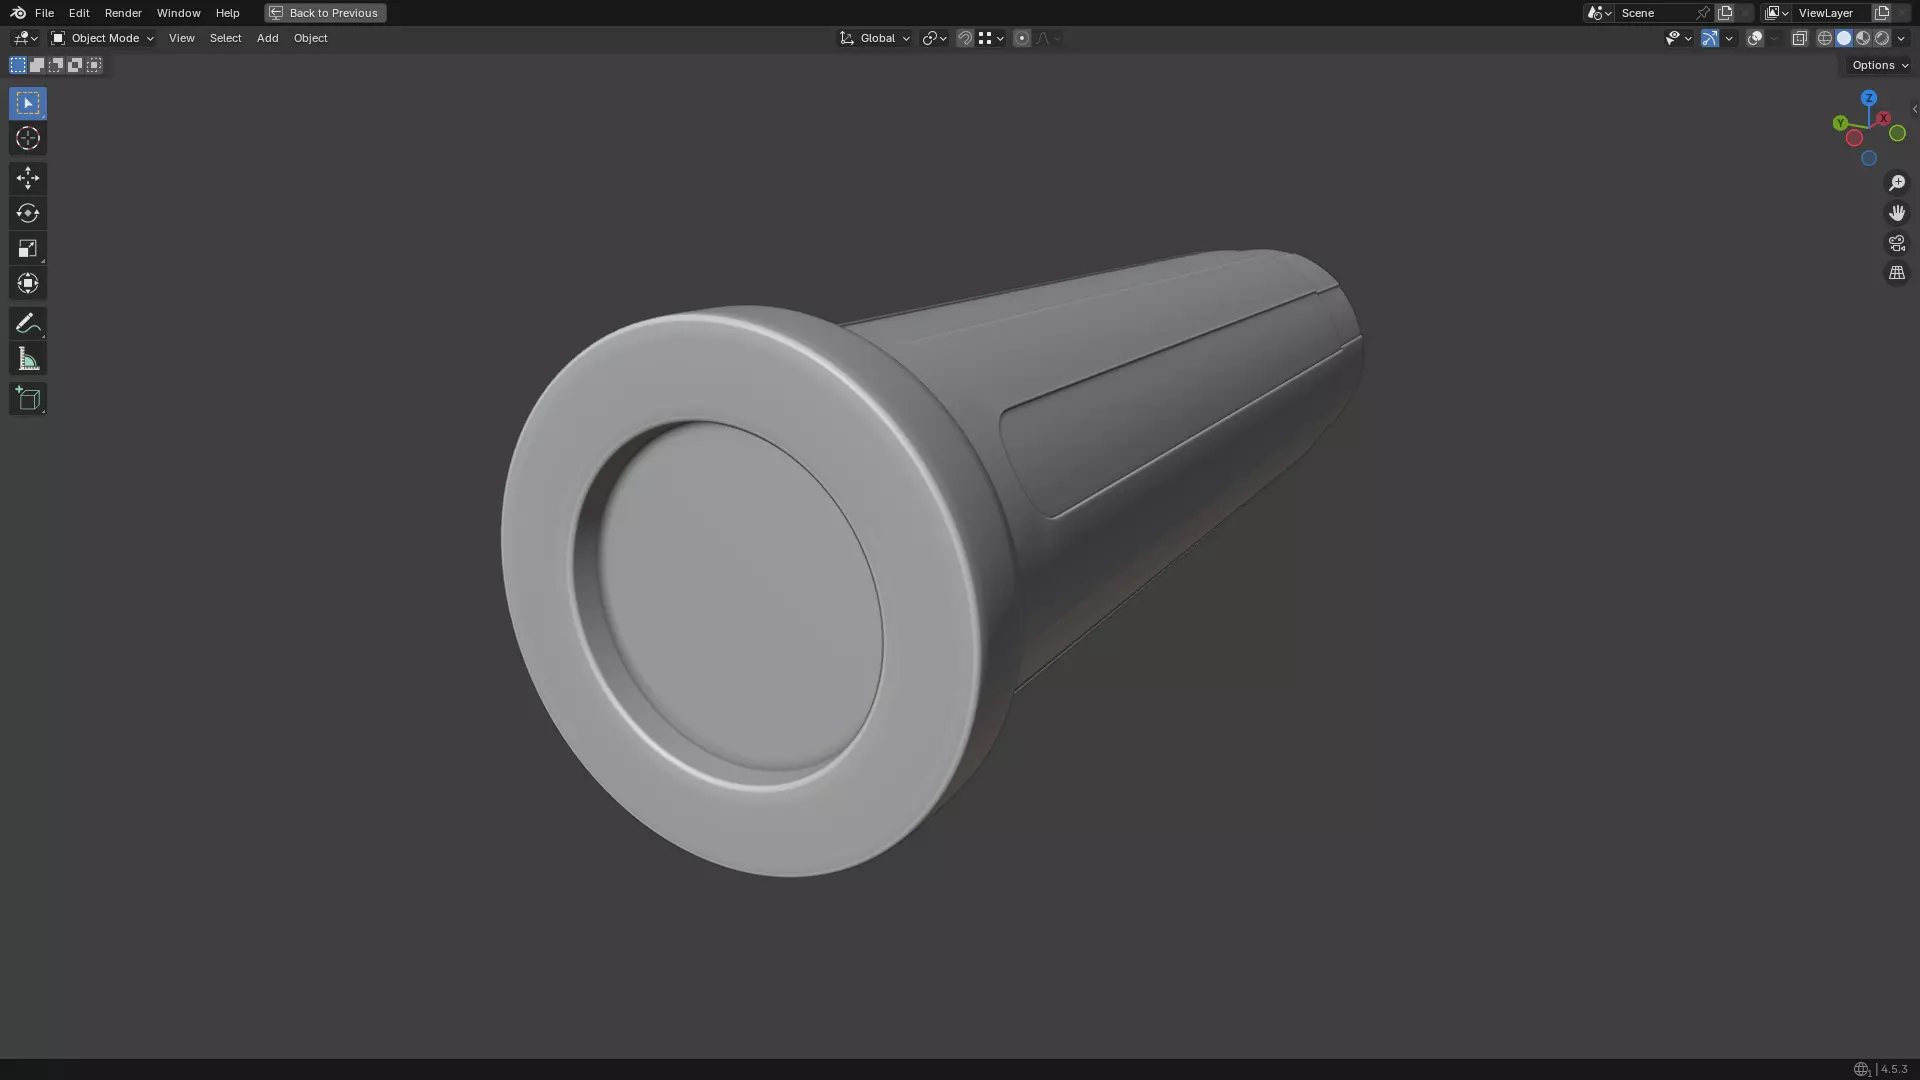1920x1080 pixels.
Task: Open the viewport Add menu
Action: click(267, 38)
